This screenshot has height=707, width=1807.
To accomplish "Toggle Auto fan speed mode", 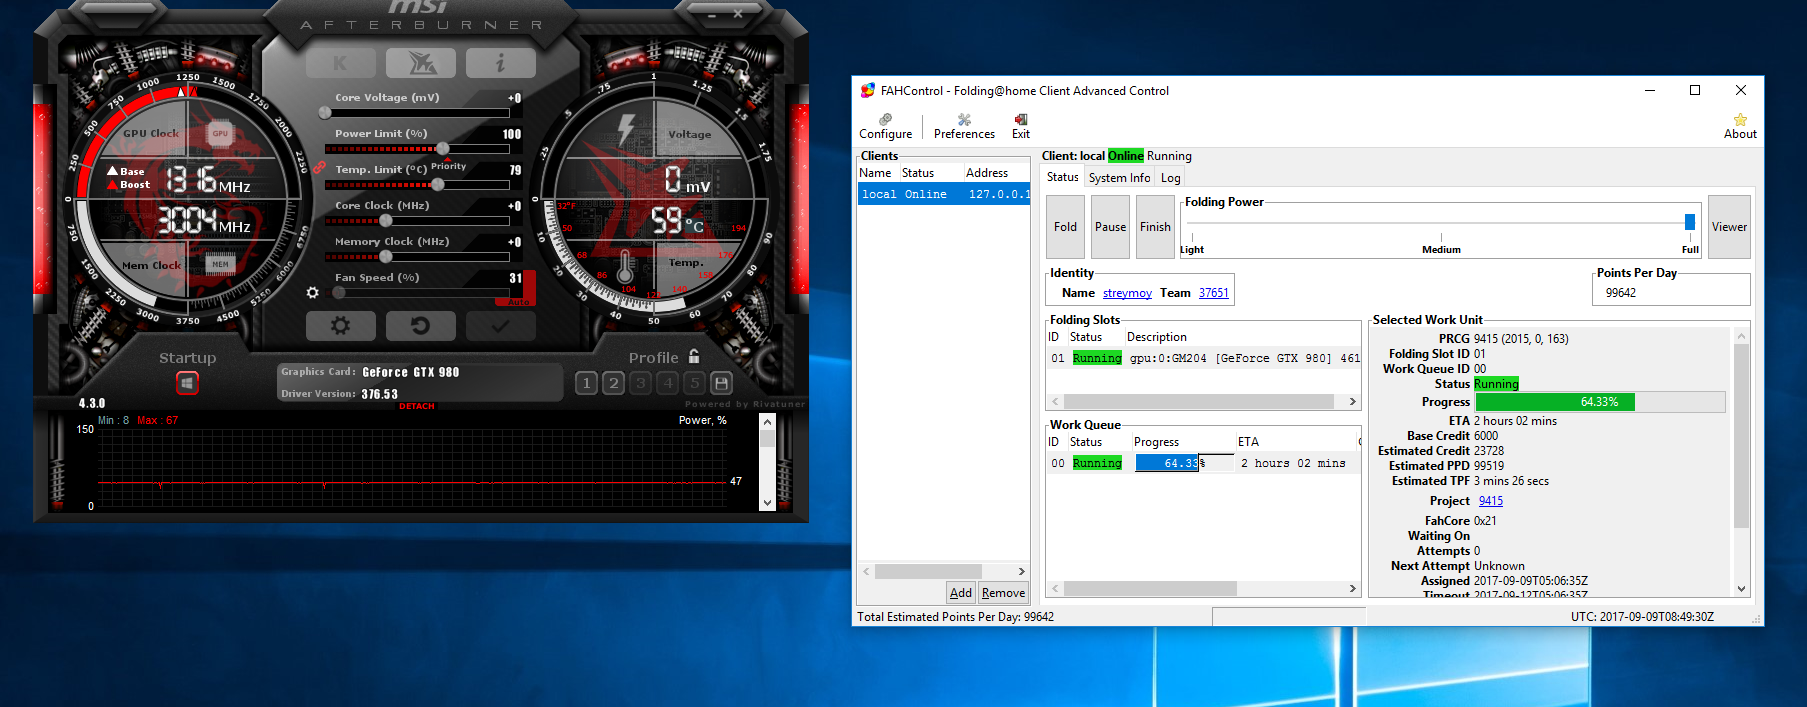I will click(x=519, y=301).
